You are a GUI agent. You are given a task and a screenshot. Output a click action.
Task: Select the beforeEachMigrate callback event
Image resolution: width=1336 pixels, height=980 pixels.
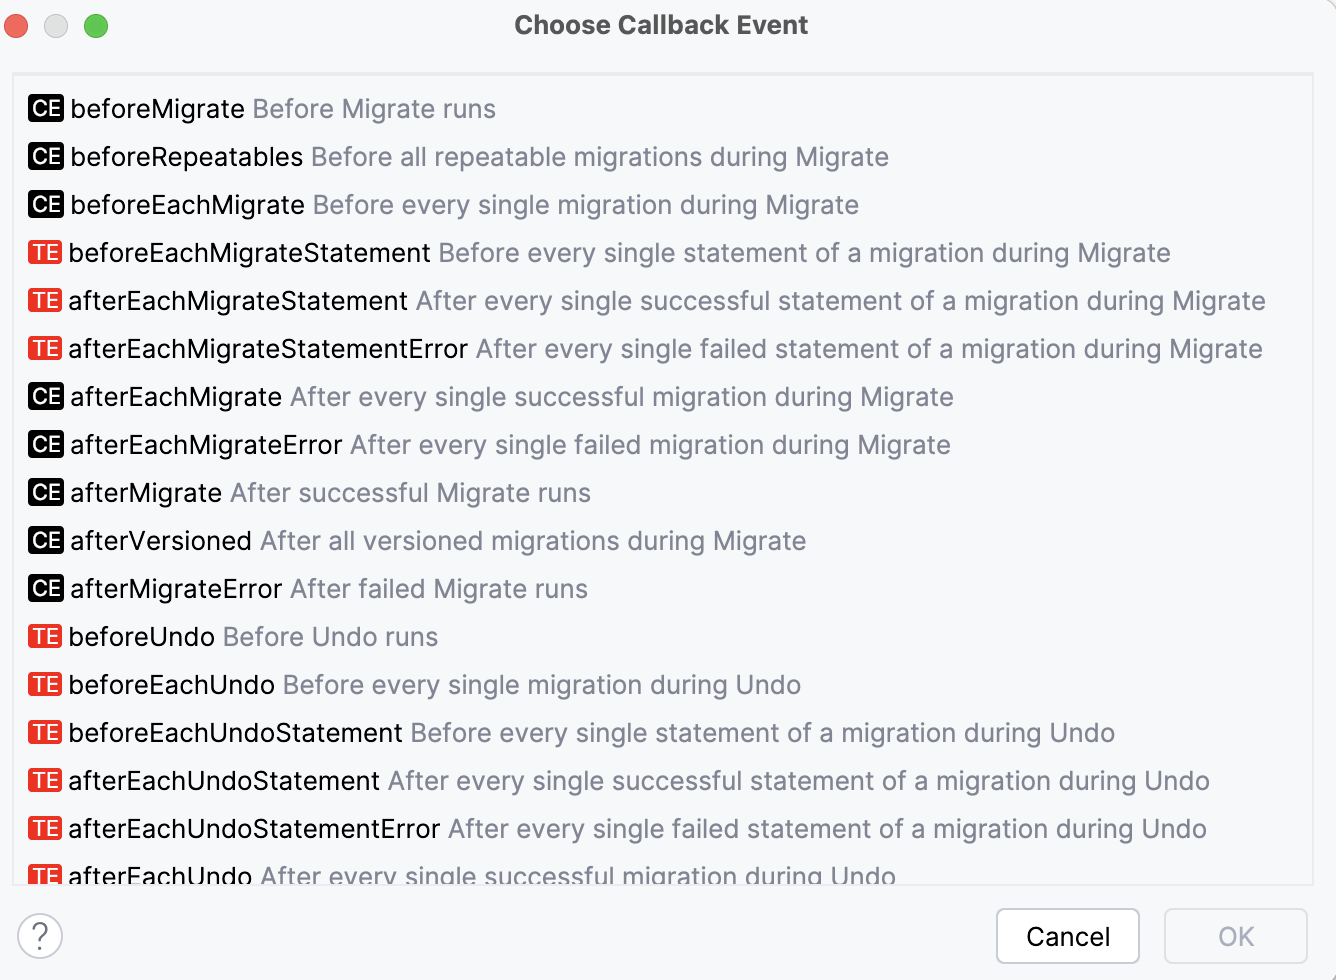click(x=186, y=205)
